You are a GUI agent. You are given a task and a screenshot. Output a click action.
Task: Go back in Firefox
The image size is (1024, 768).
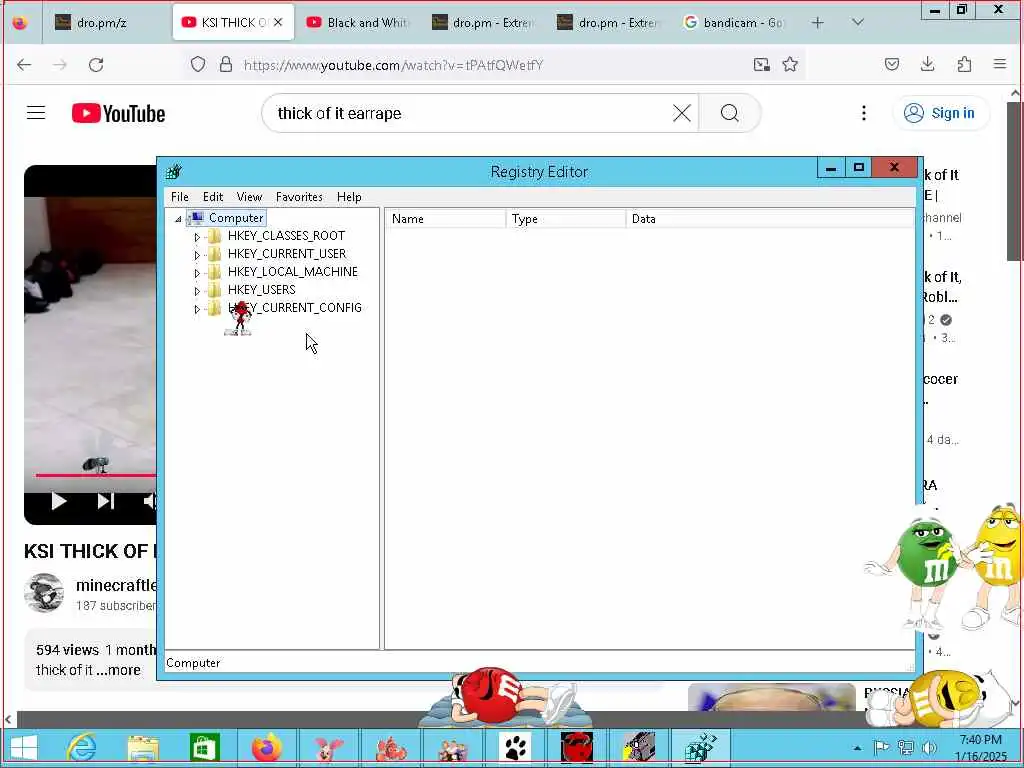[x=24, y=65]
